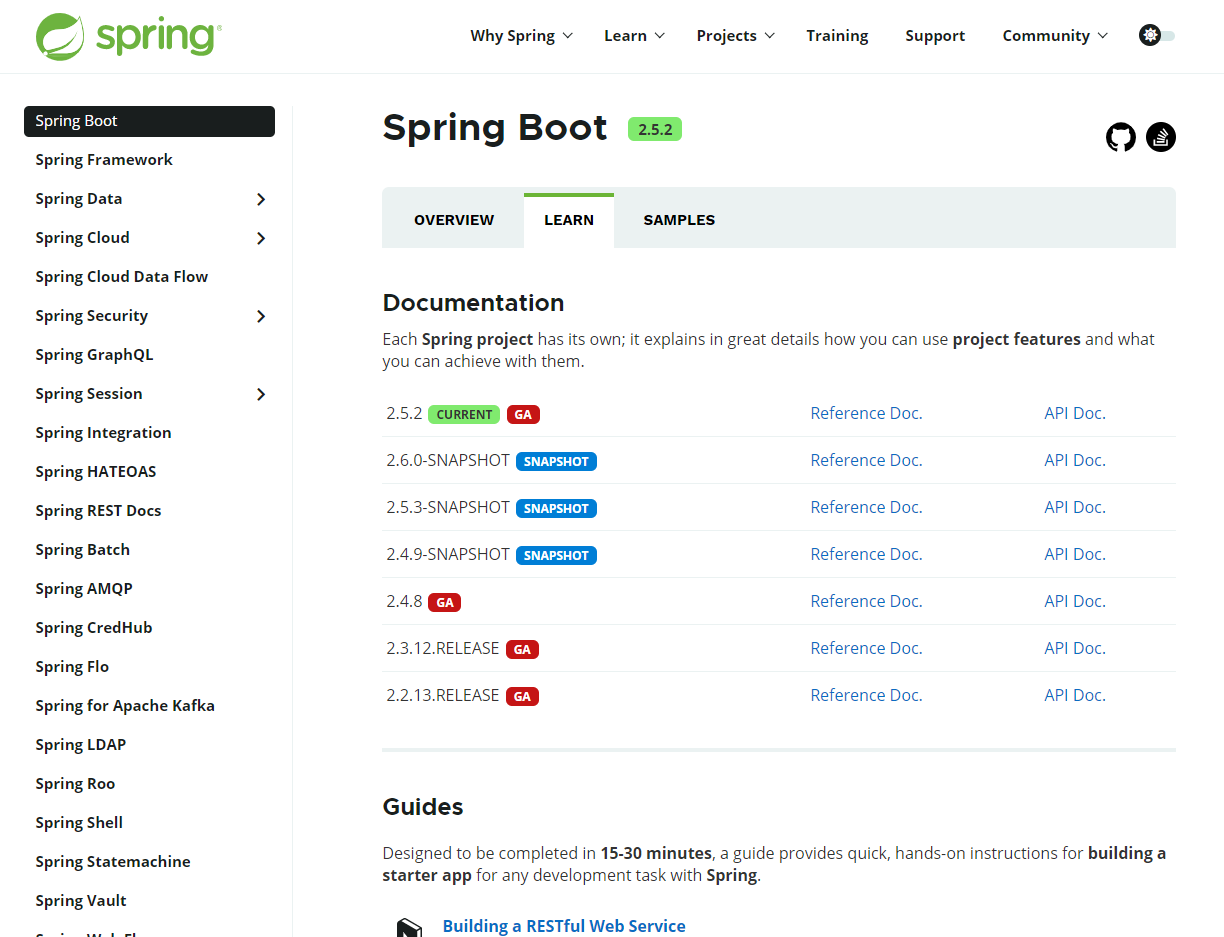Open API Doc. for 2.4.9-SNAPSHOT
This screenshot has height=937, width=1224.
1075,554
